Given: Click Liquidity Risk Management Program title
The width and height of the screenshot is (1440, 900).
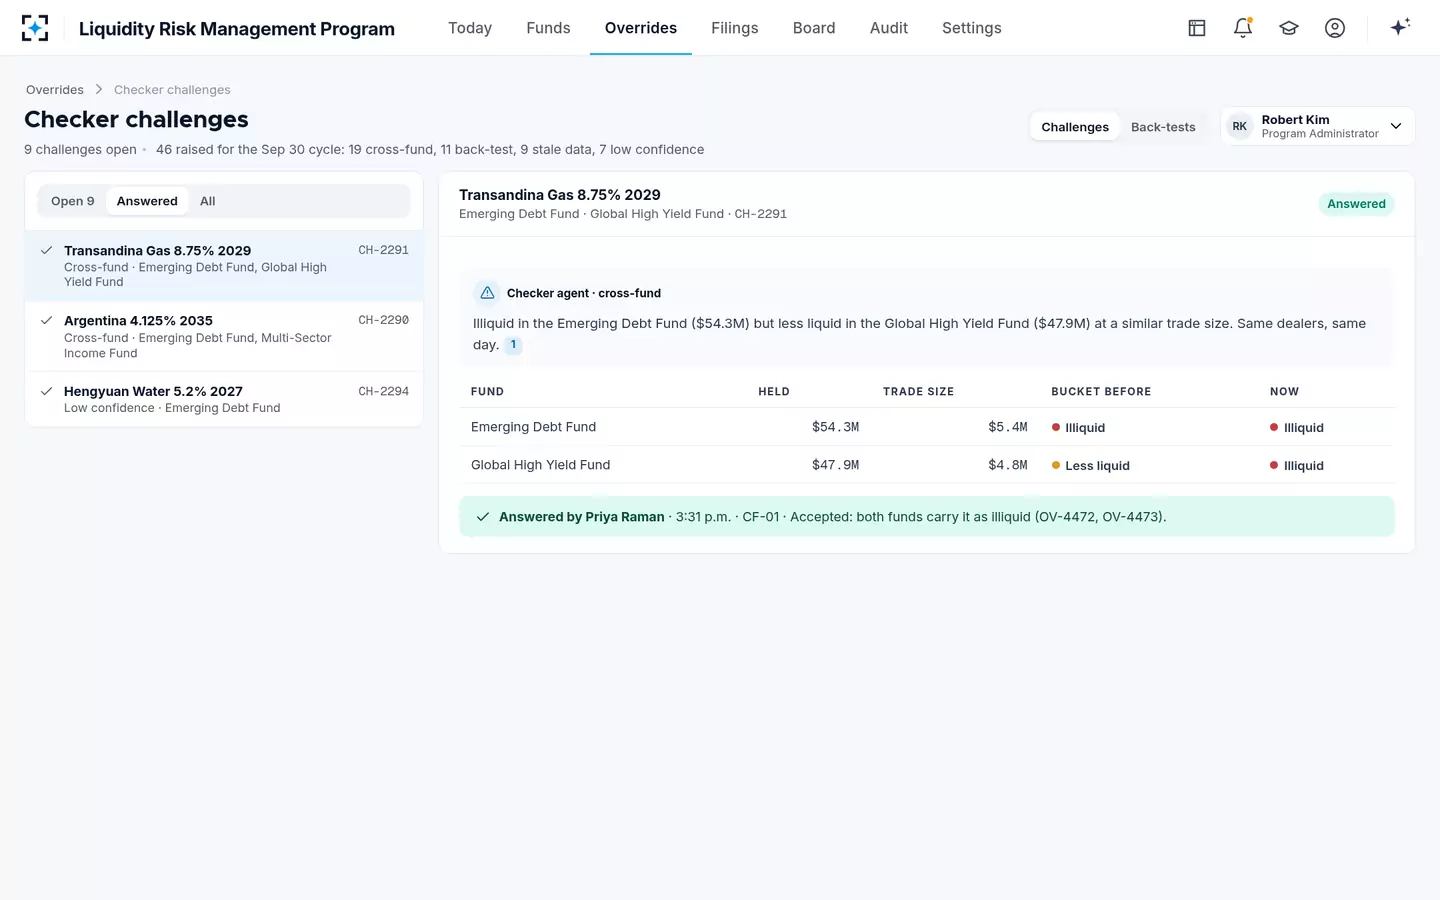Looking at the screenshot, I should [x=237, y=28].
